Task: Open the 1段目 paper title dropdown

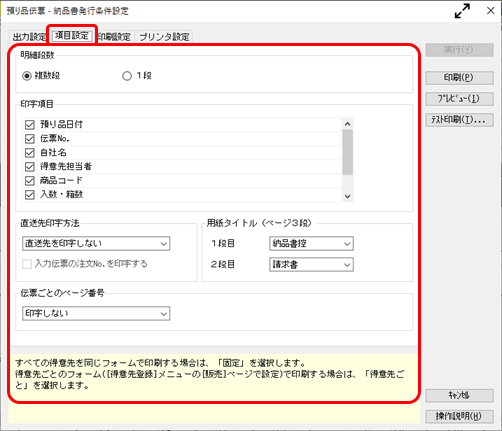Action: (x=311, y=244)
